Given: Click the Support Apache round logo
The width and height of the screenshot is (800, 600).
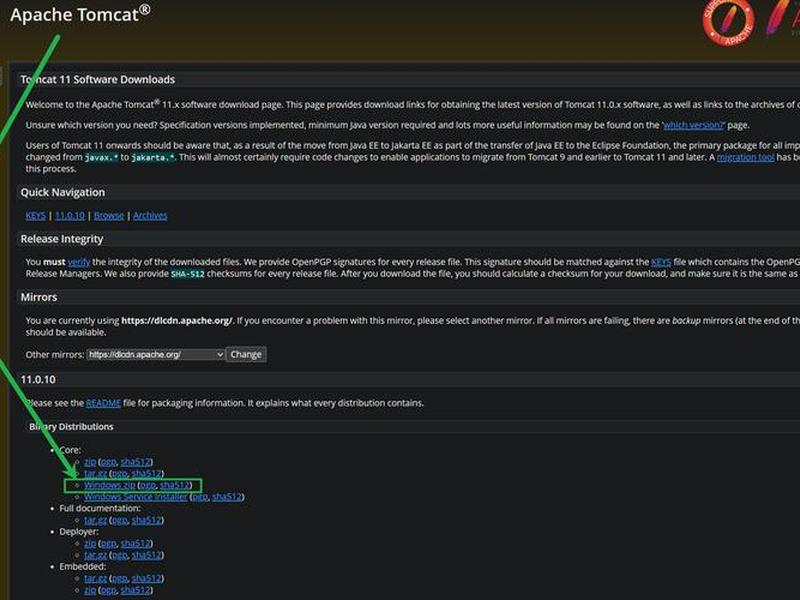Looking at the screenshot, I should click(x=728, y=22).
